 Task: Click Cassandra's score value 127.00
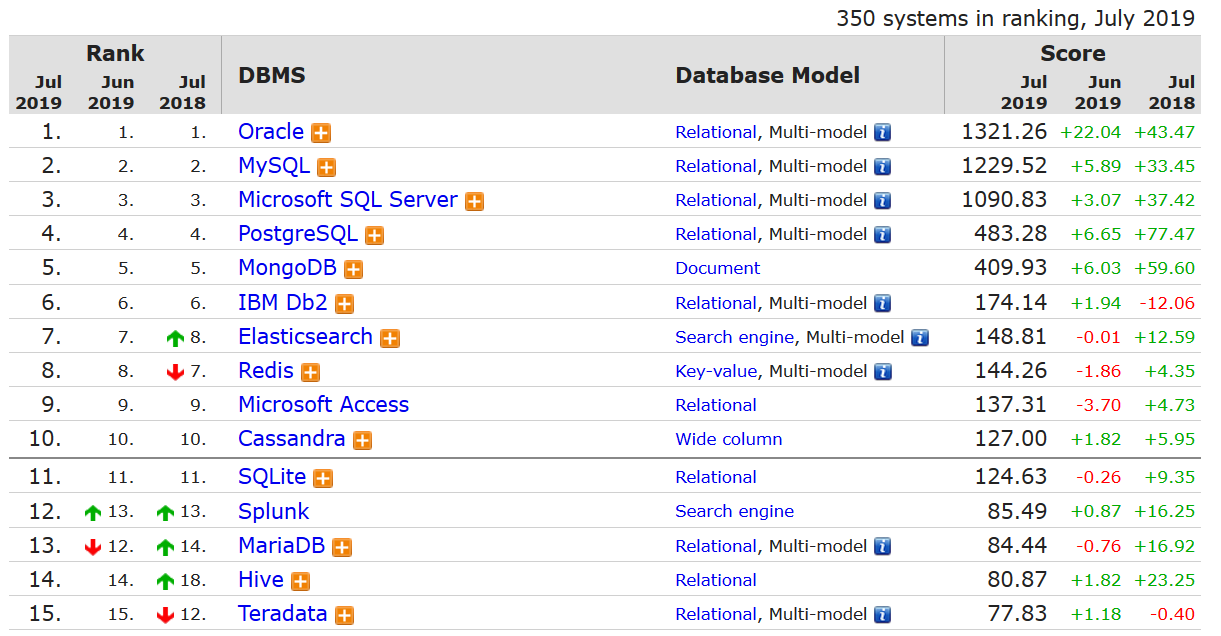1009,439
